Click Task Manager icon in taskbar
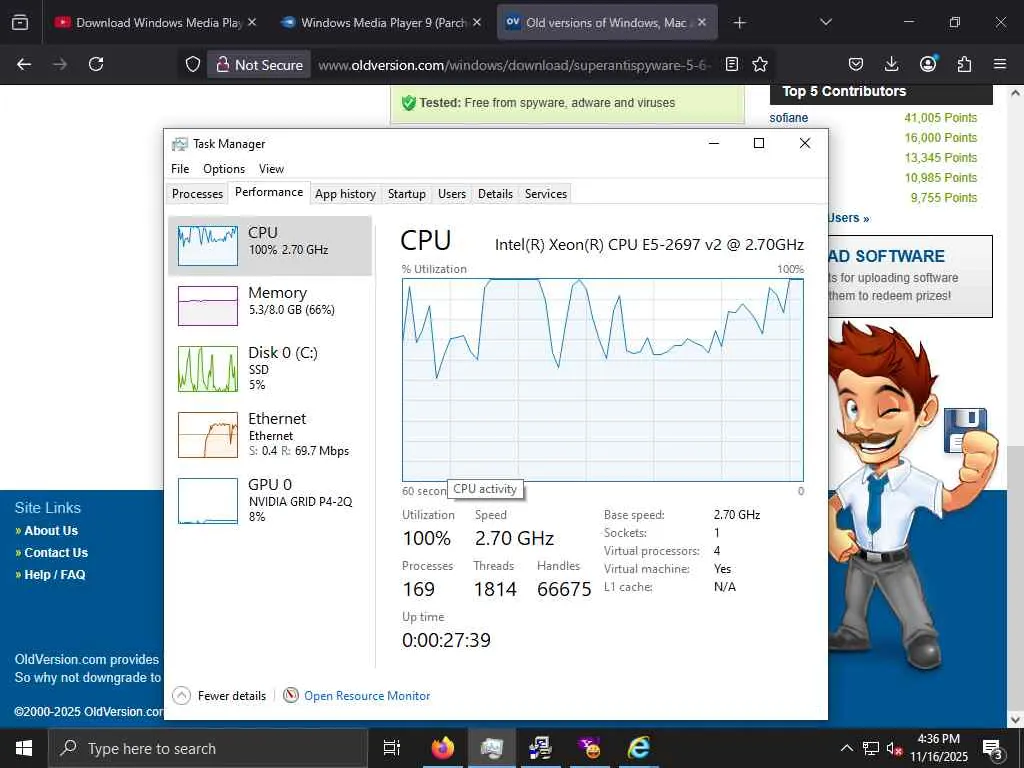Viewport: 1024px width, 768px height. tap(491, 748)
